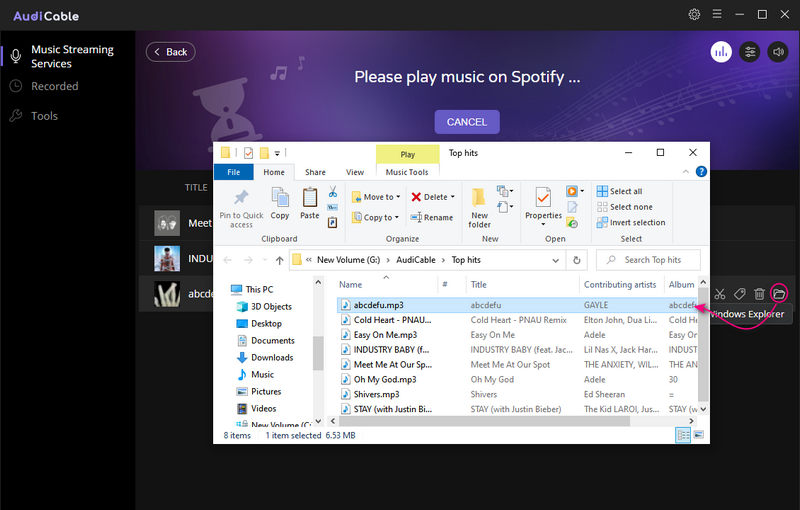Click Pin to Quick access
The image size is (800, 510).
click(x=241, y=208)
